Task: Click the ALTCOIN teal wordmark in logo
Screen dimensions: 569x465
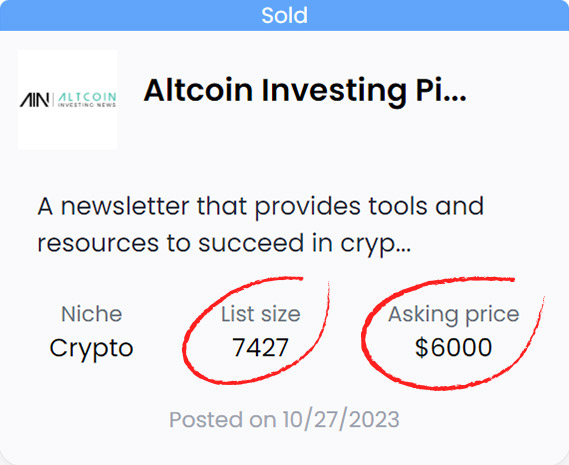Action: [x=87, y=97]
